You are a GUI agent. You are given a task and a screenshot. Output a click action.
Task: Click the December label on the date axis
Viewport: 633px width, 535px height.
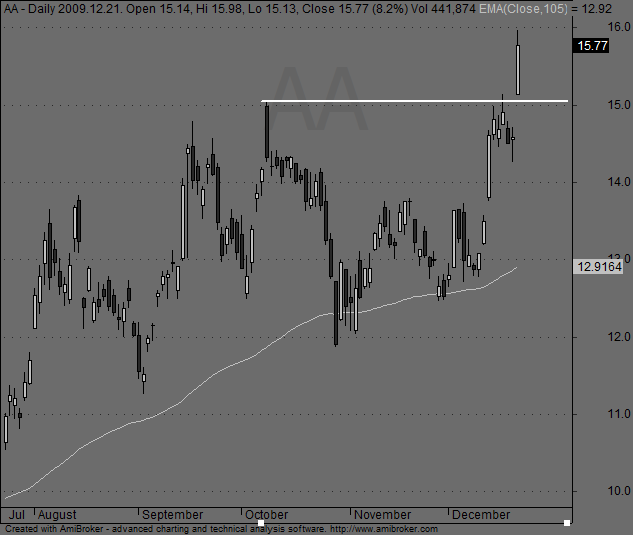pyautogui.click(x=481, y=515)
